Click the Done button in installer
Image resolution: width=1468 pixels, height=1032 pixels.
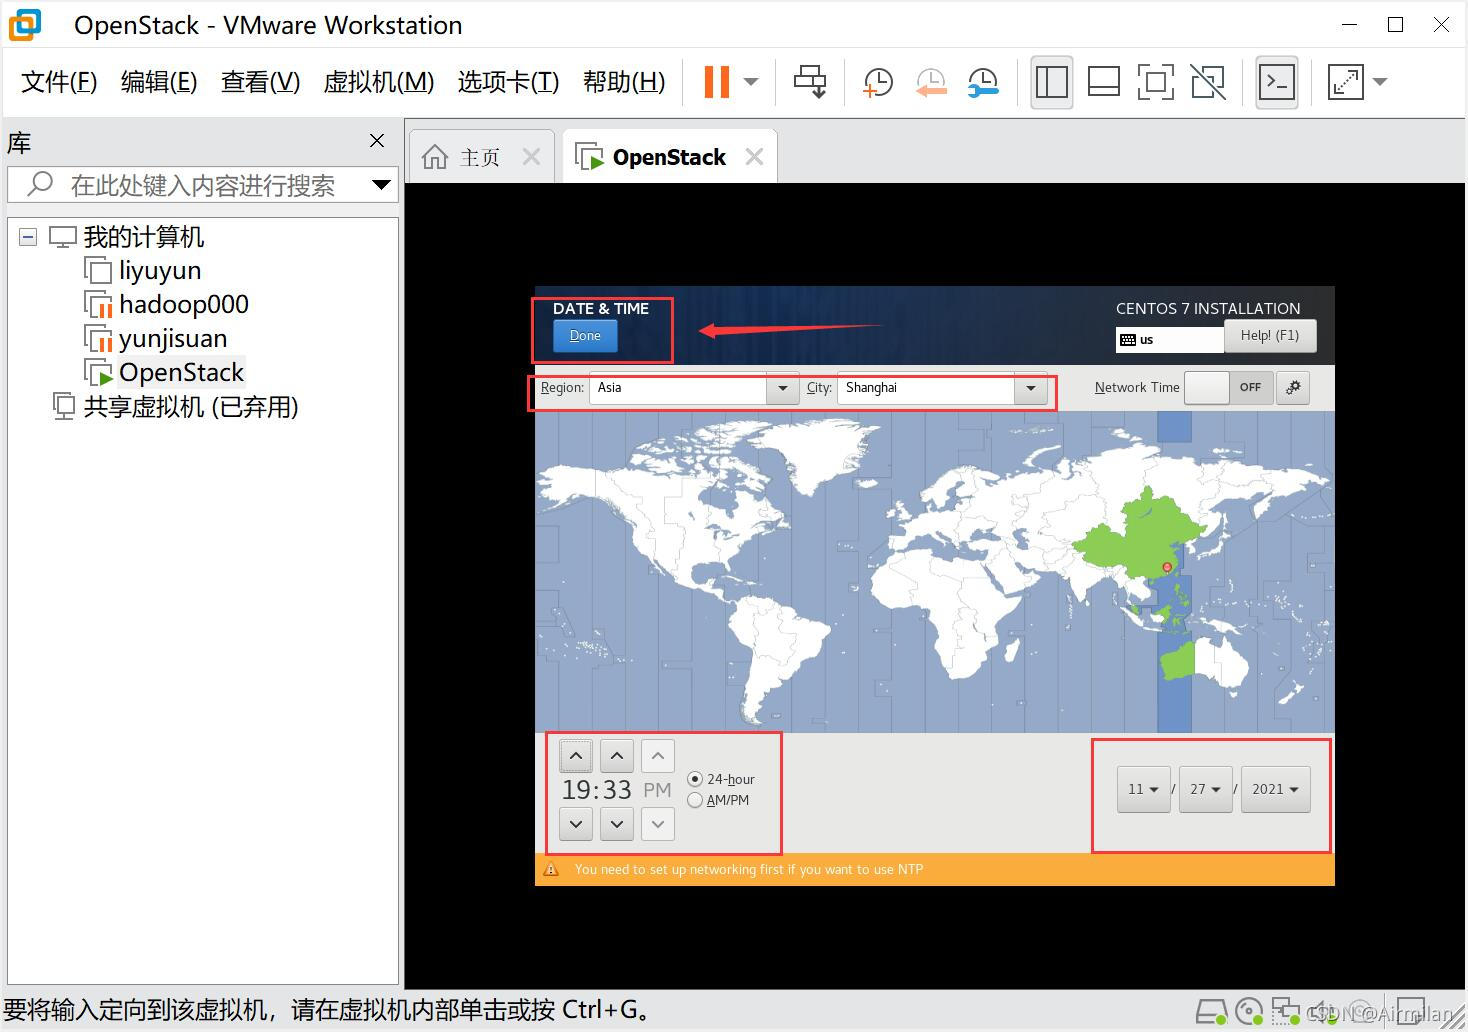click(x=585, y=336)
